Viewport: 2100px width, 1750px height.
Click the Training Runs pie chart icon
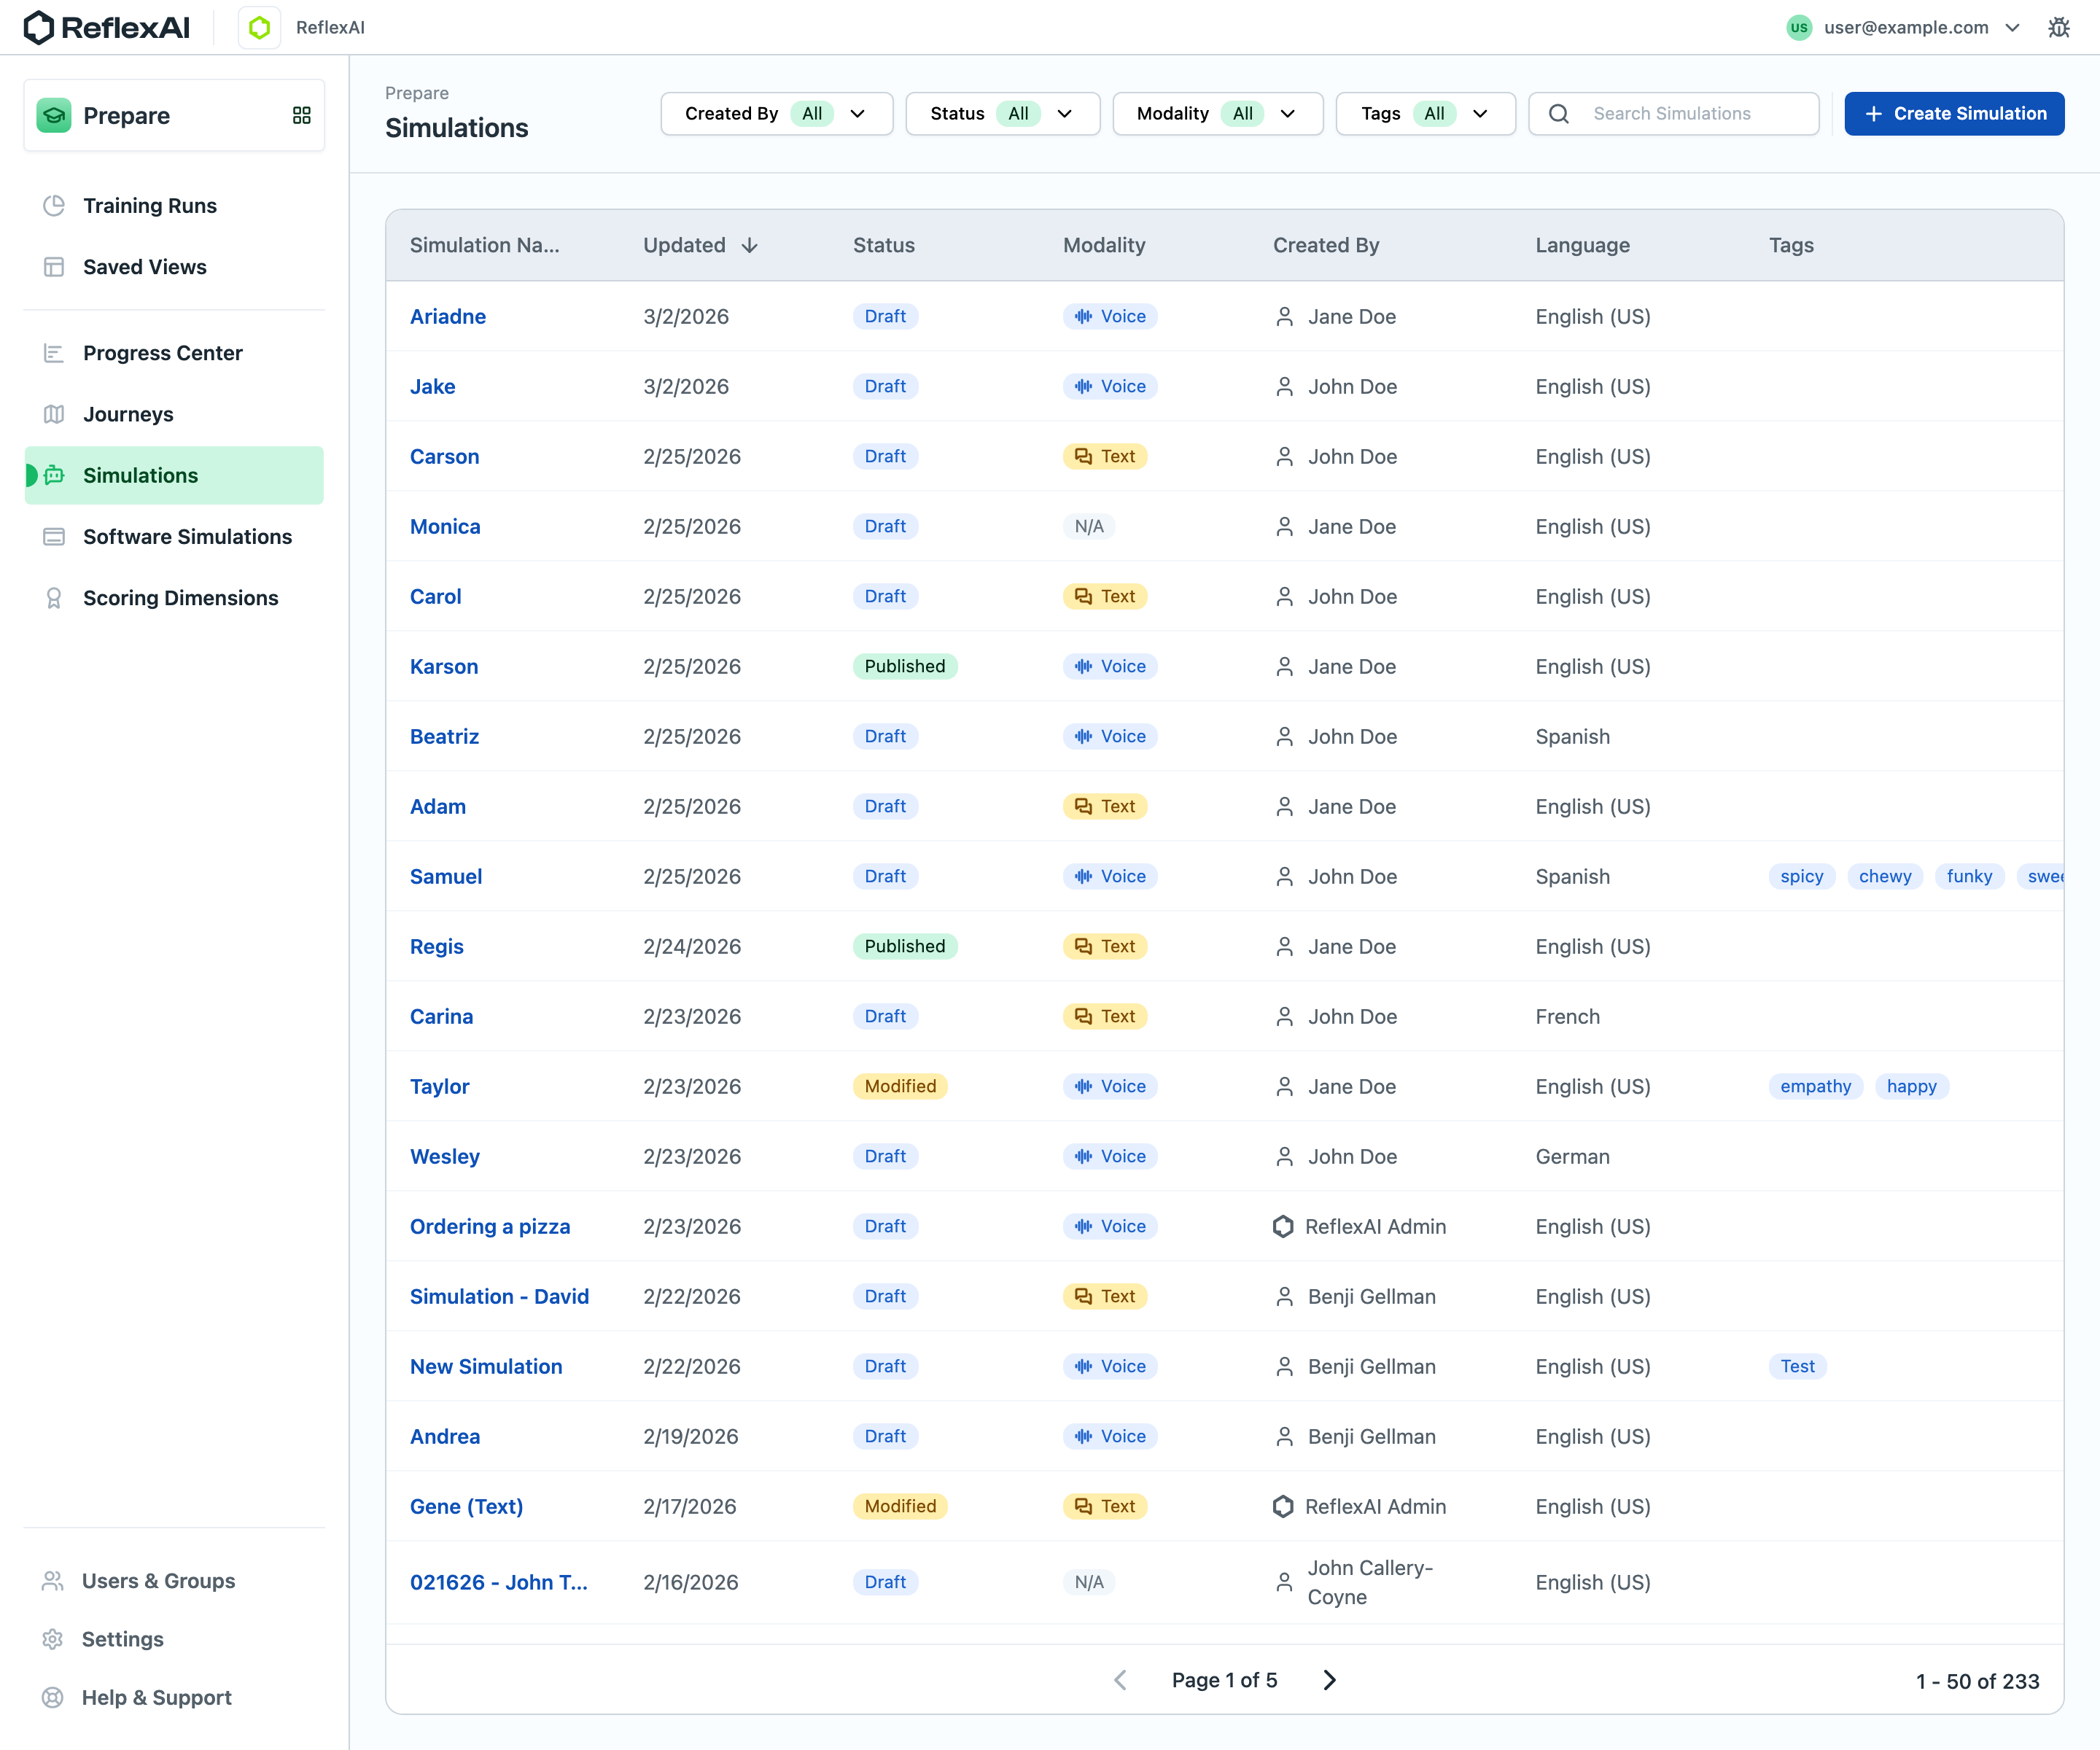pos(54,205)
